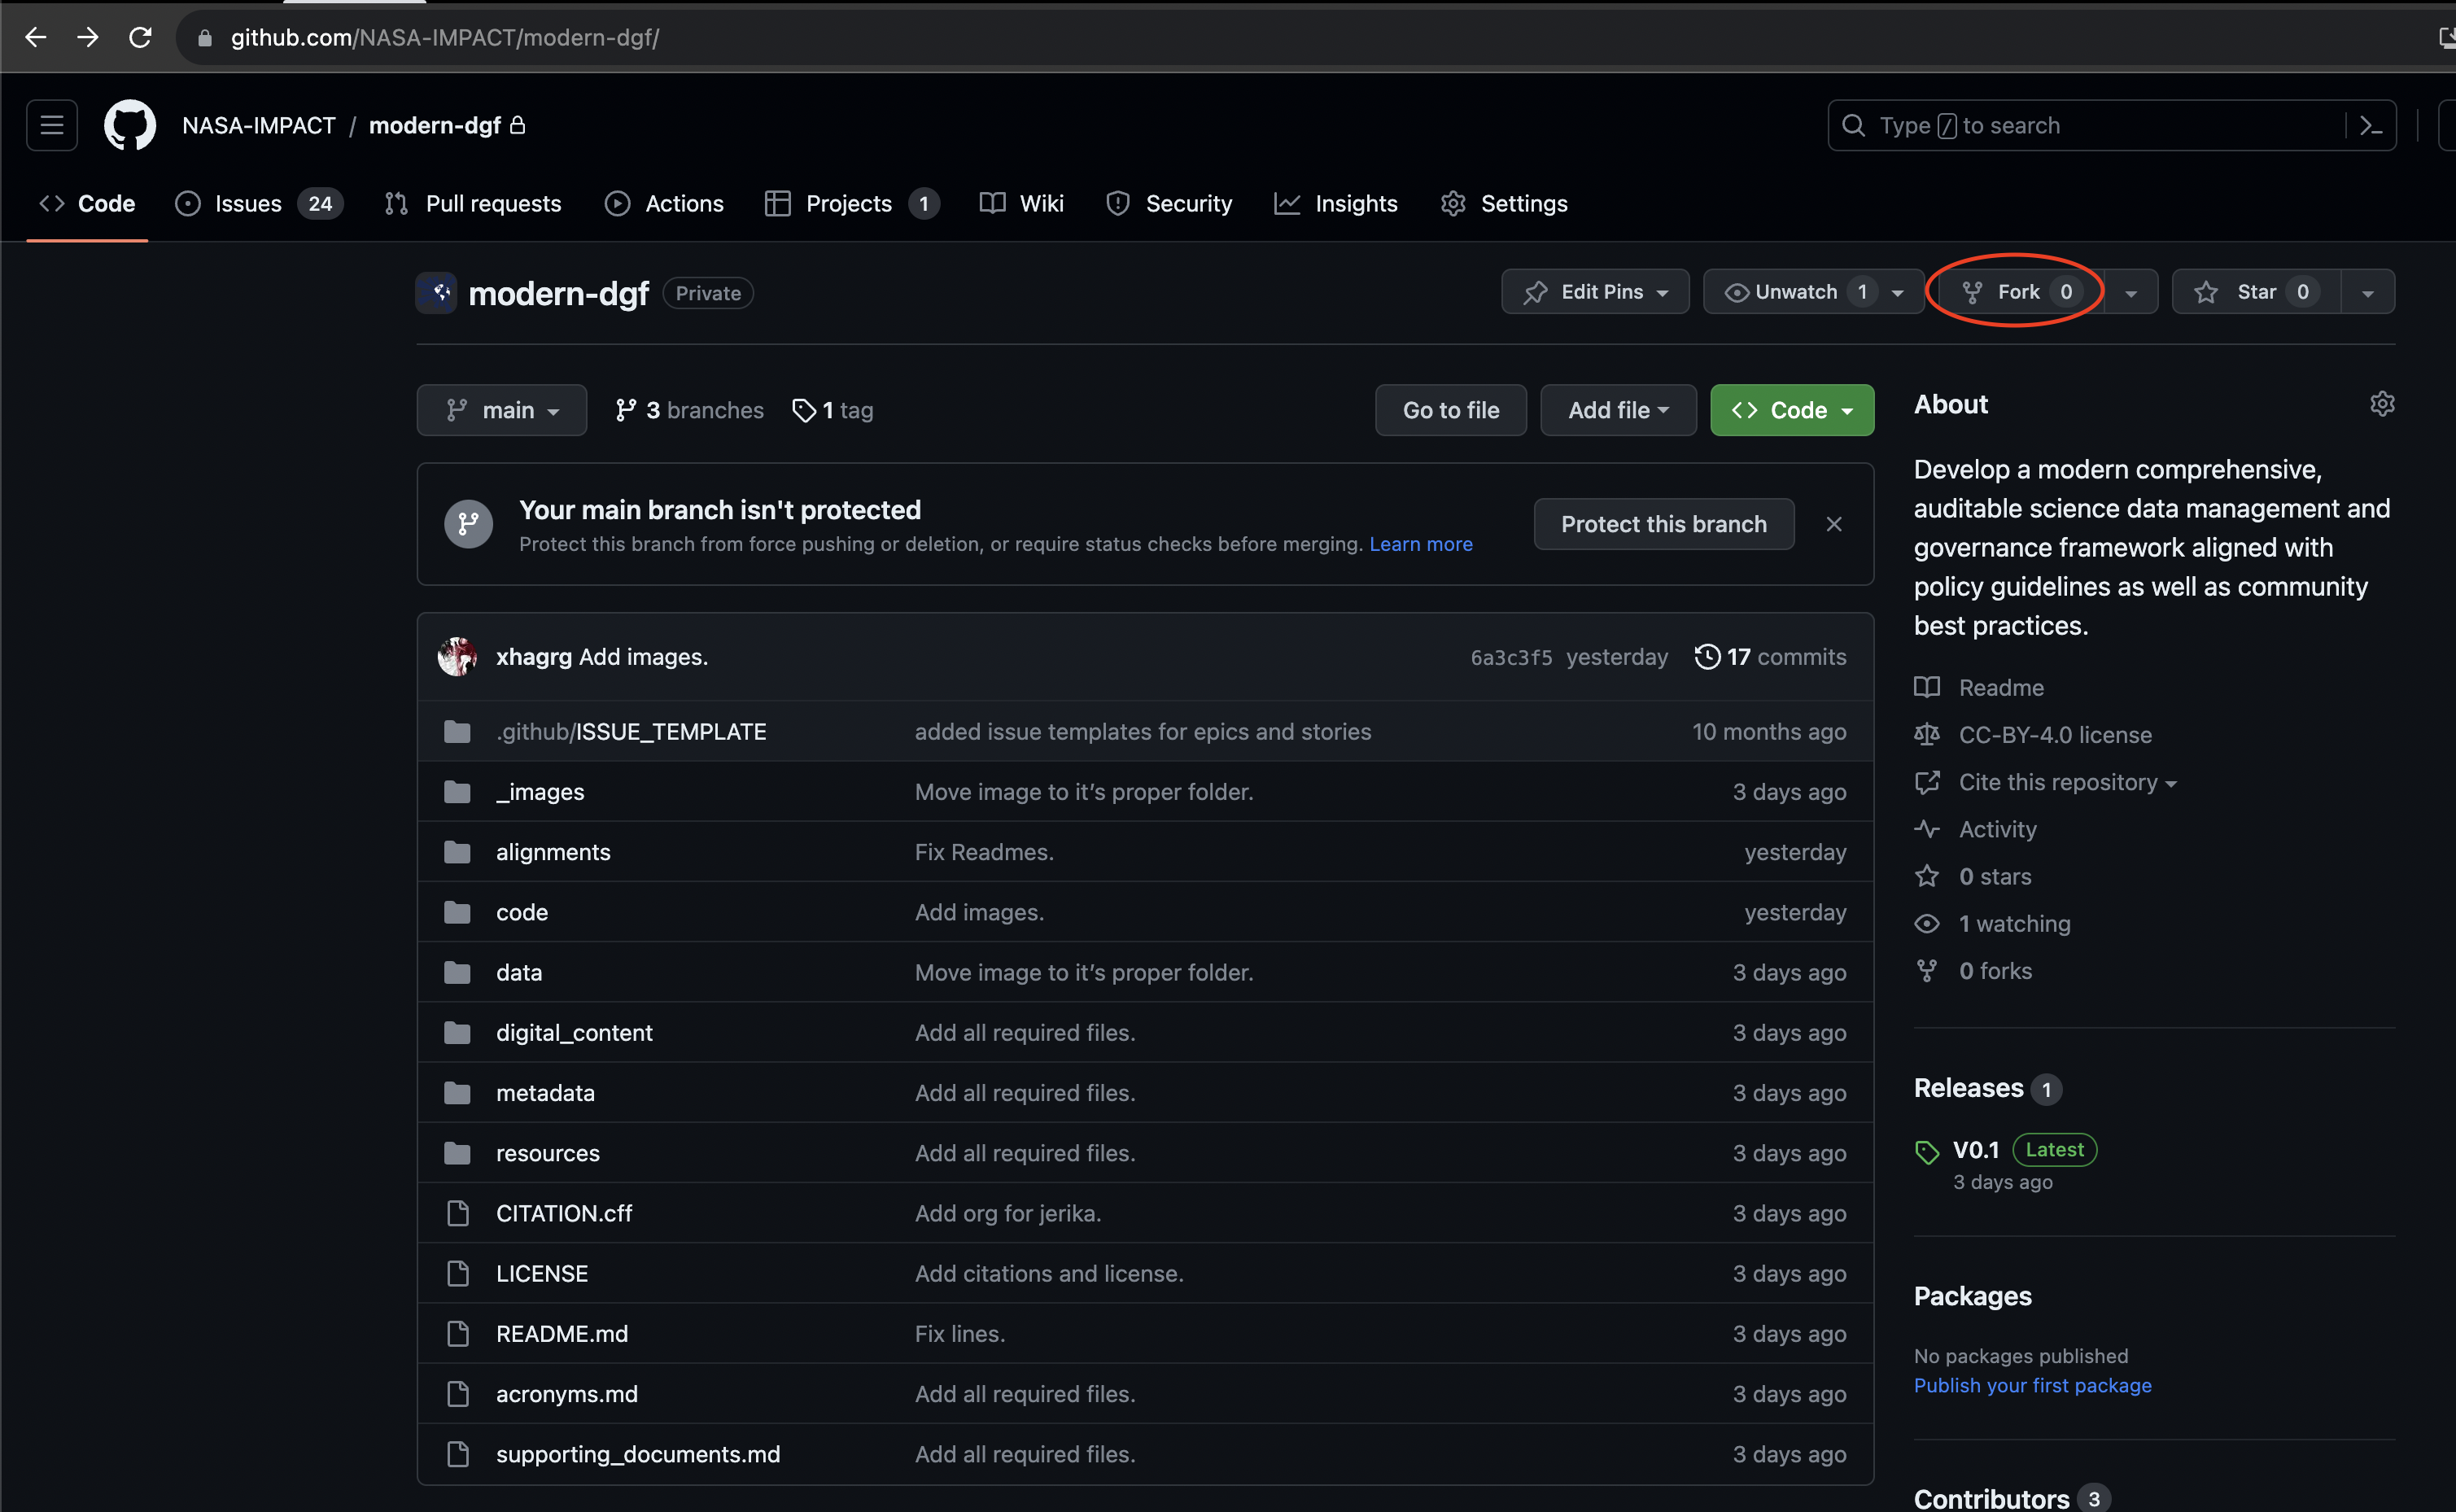Open the command palette icon in search
This screenshot has height=1512, width=2456.
pos(2370,126)
